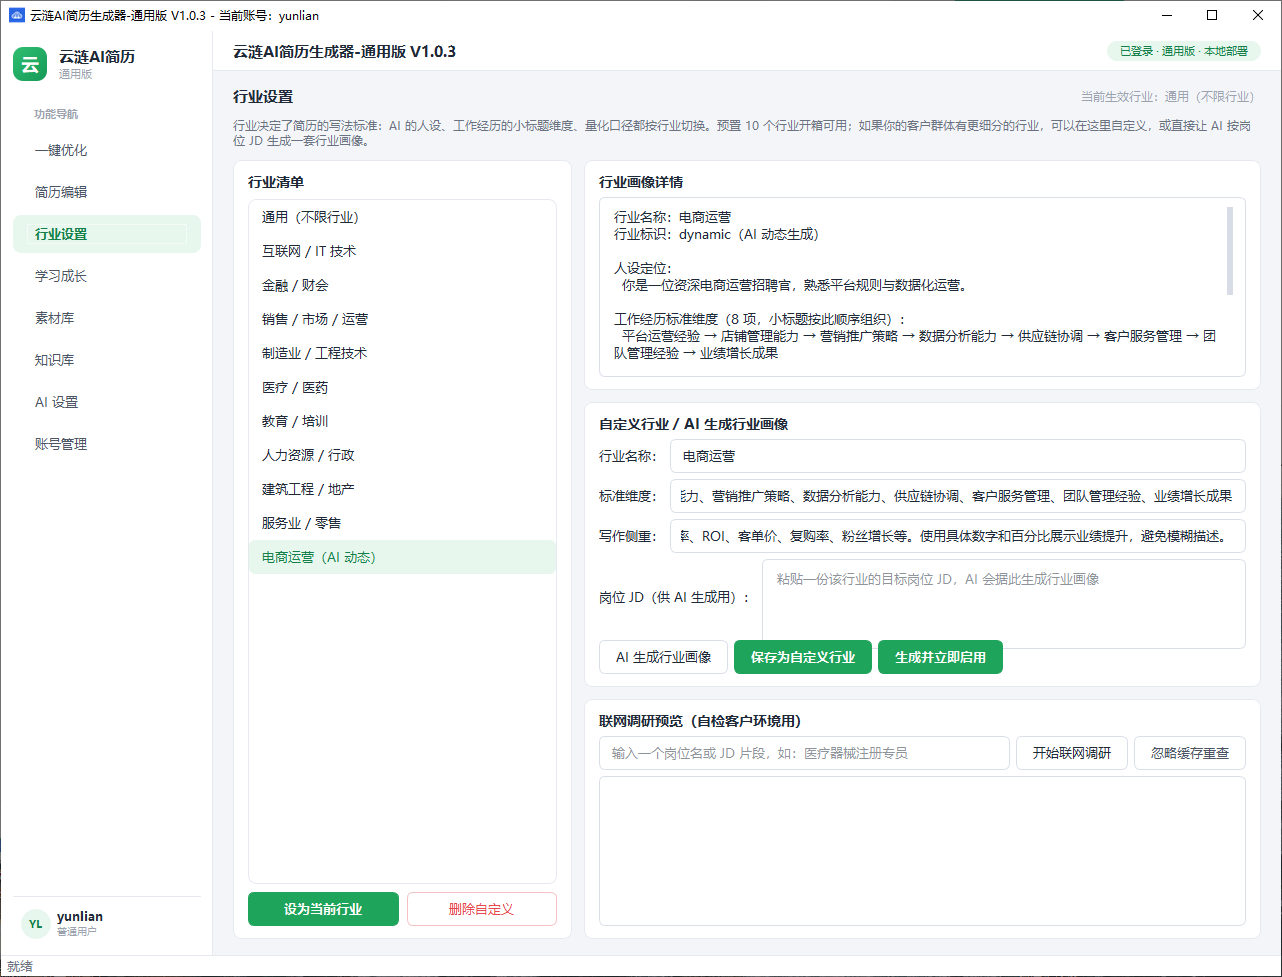Click 生成并立即启用 button

[940, 657]
